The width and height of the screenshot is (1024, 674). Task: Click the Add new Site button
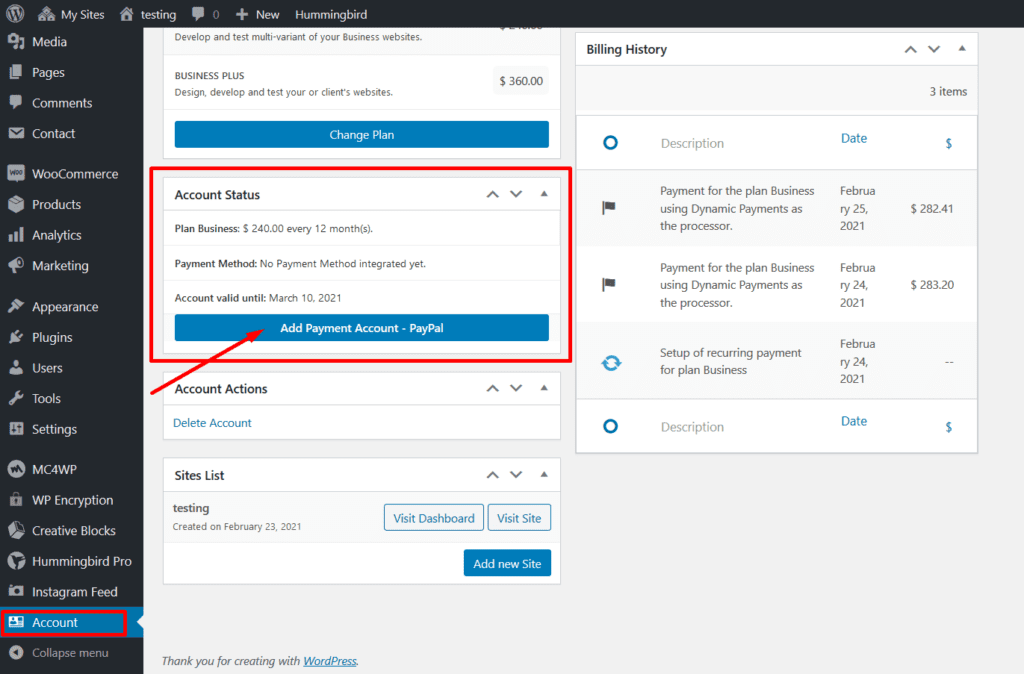pos(507,563)
